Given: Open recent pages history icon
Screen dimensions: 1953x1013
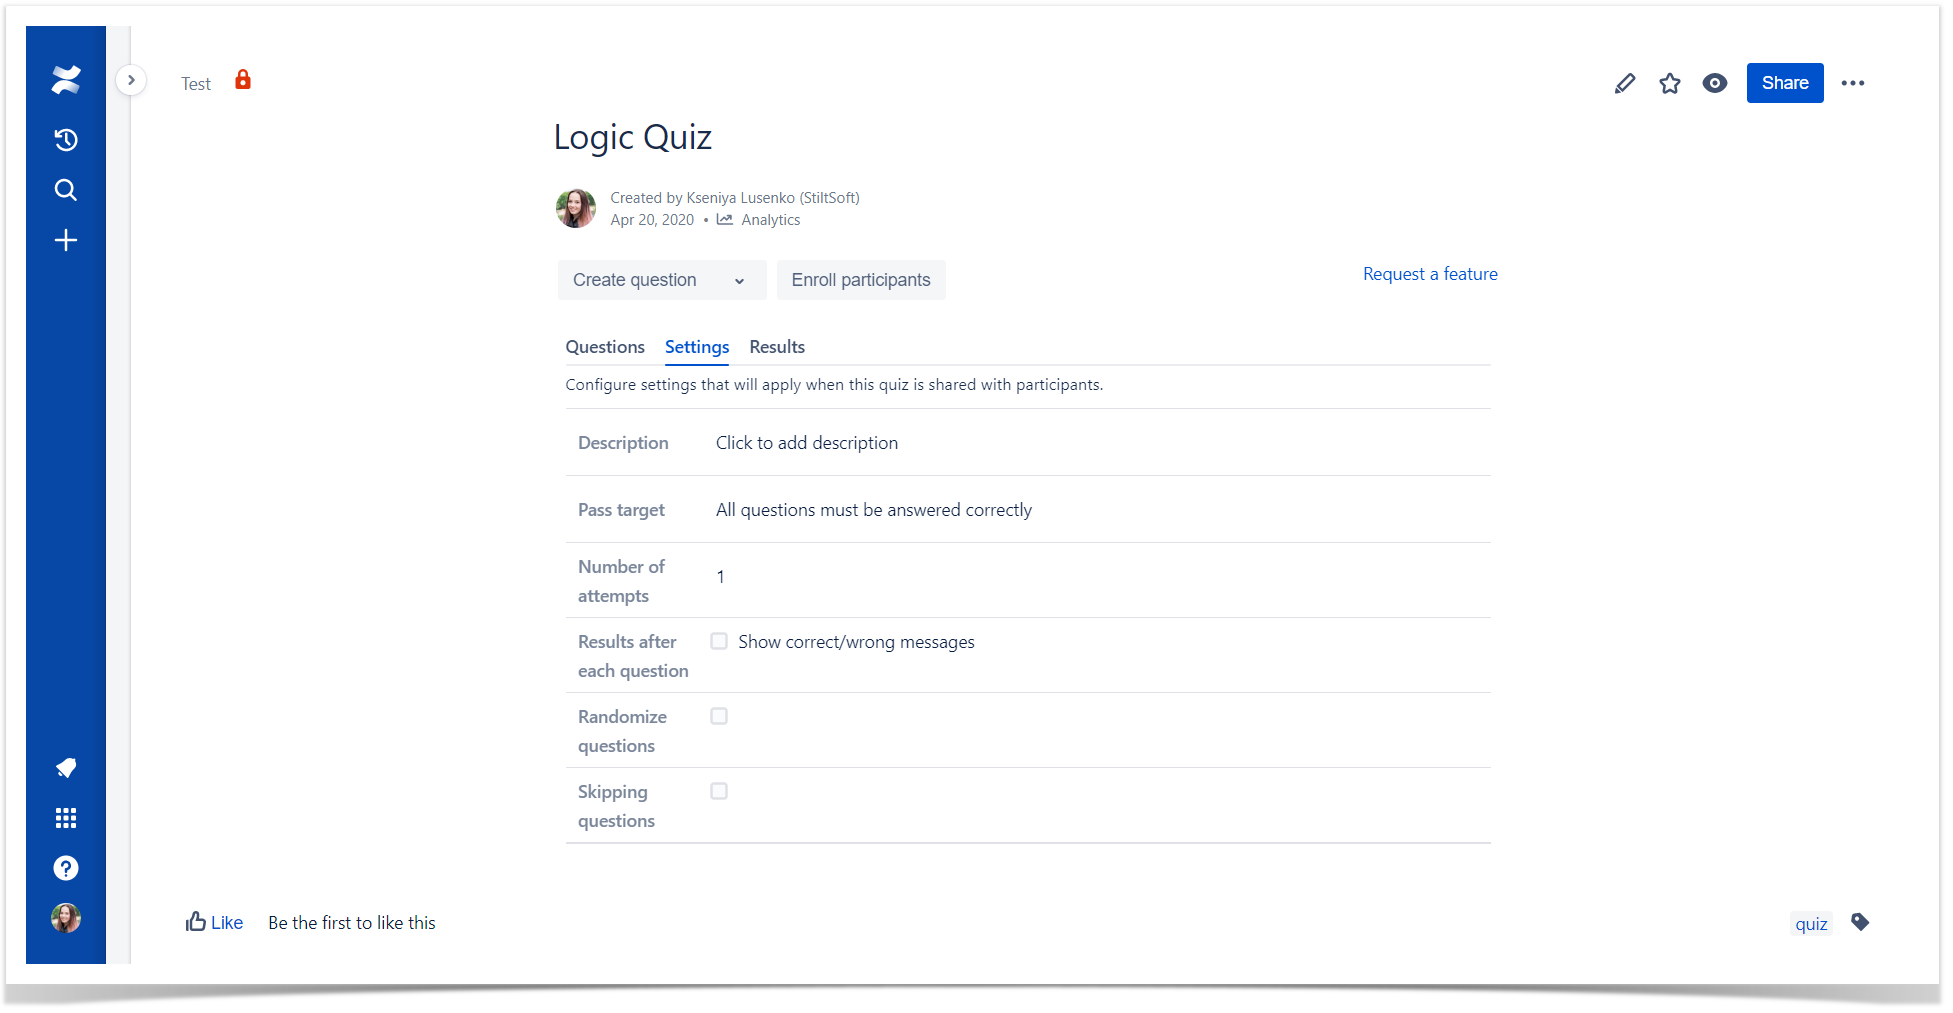Looking at the screenshot, I should click(x=66, y=140).
